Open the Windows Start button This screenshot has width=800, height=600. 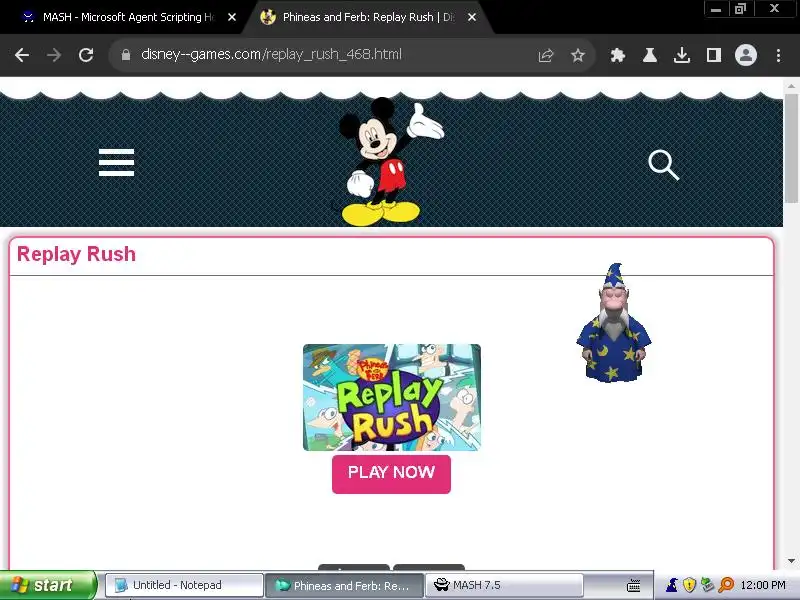(47, 585)
